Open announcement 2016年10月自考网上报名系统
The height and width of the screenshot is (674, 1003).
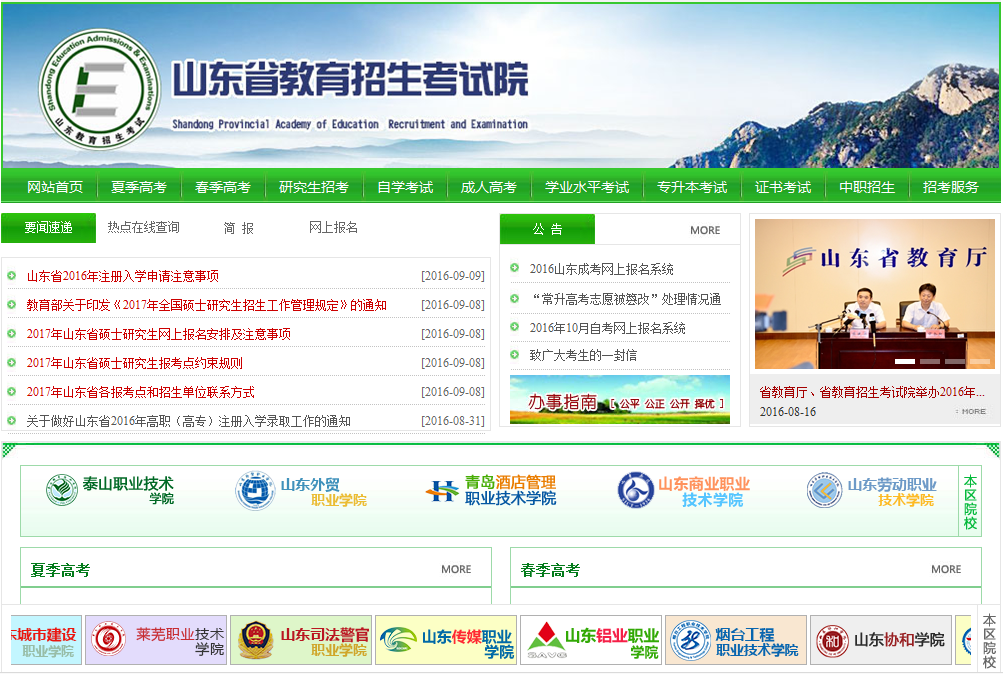pyautogui.click(x=608, y=328)
